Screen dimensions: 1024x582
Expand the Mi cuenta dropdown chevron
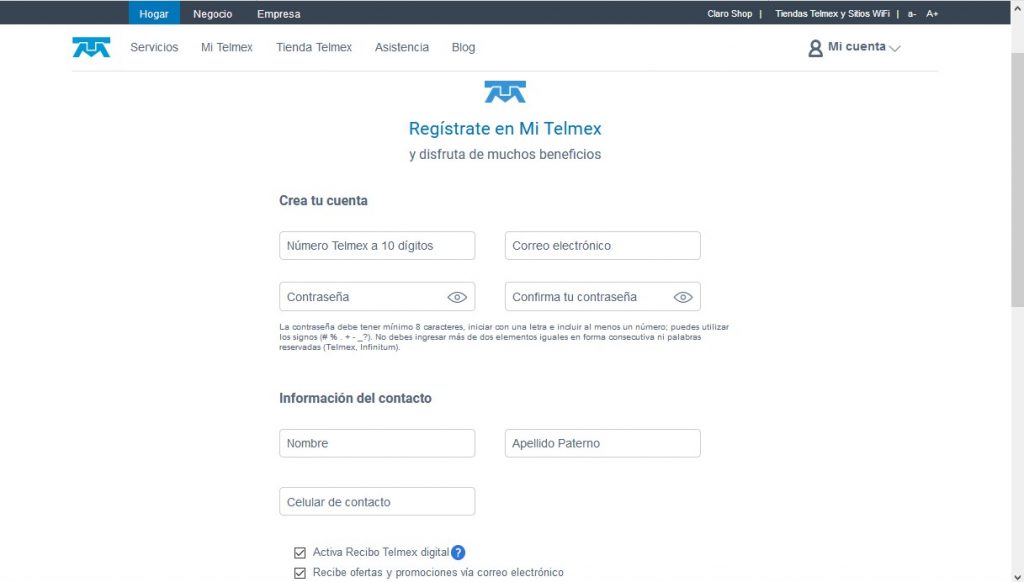point(895,48)
